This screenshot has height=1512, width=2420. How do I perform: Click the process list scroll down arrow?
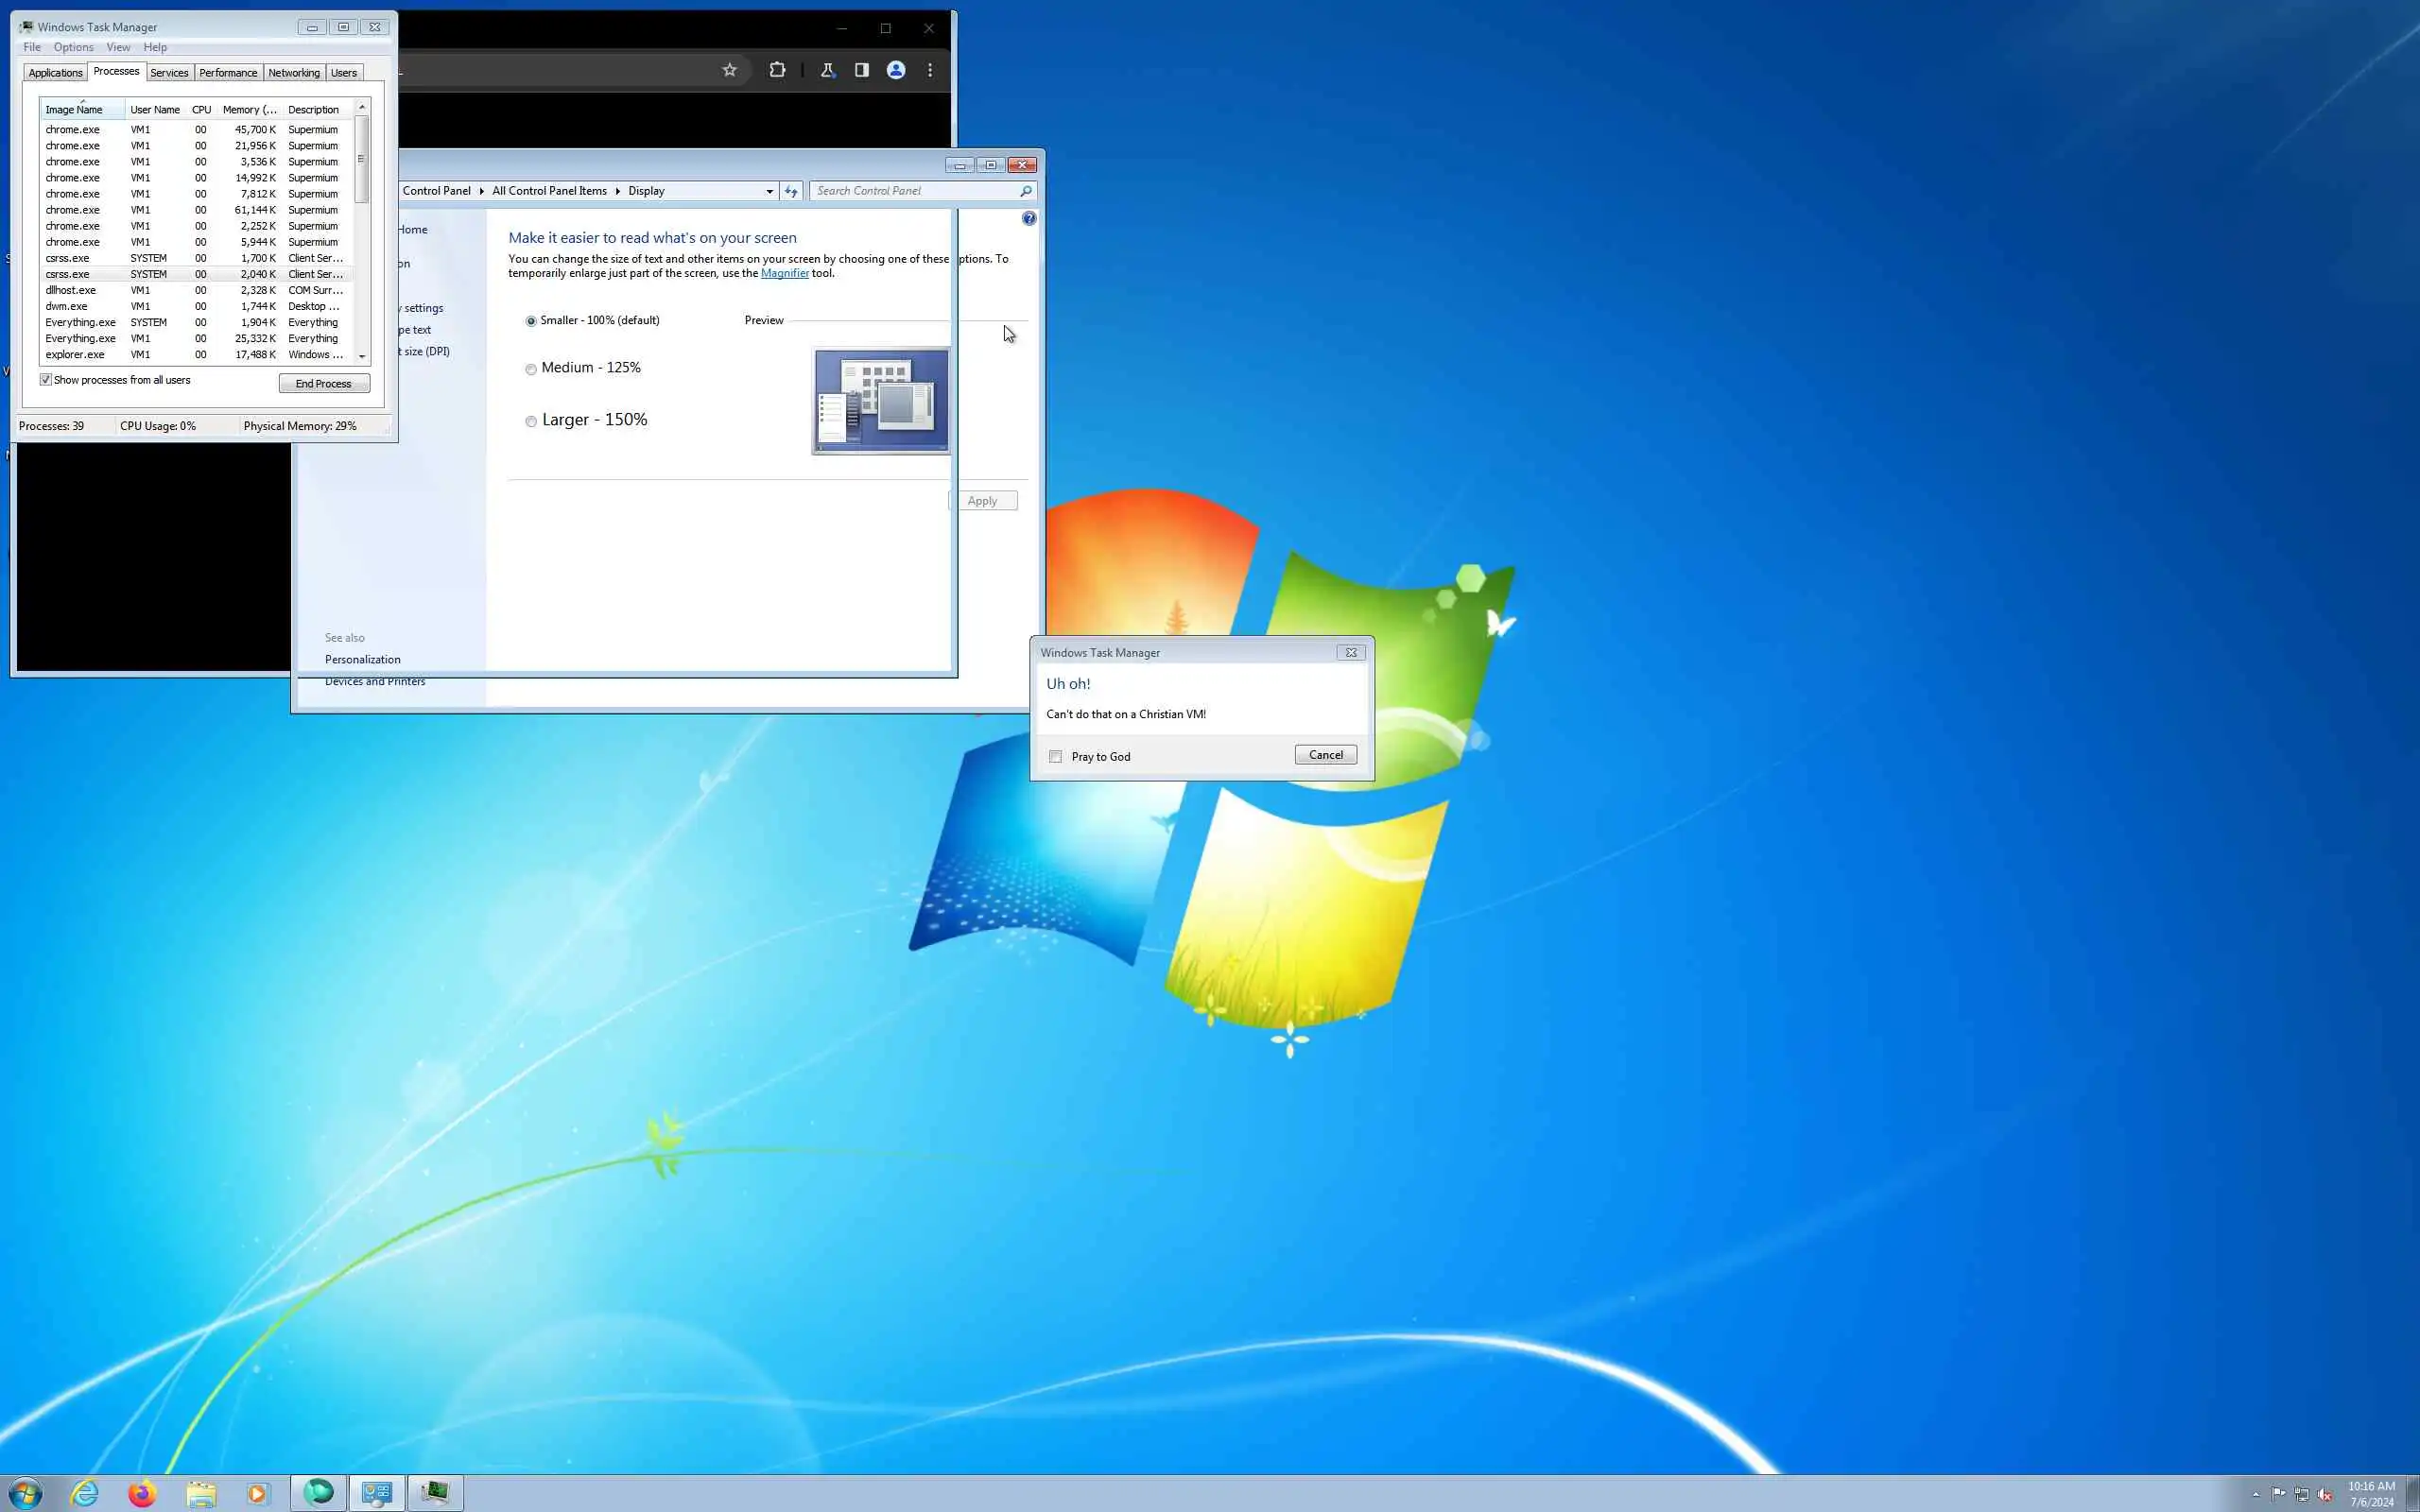pyautogui.click(x=362, y=356)
